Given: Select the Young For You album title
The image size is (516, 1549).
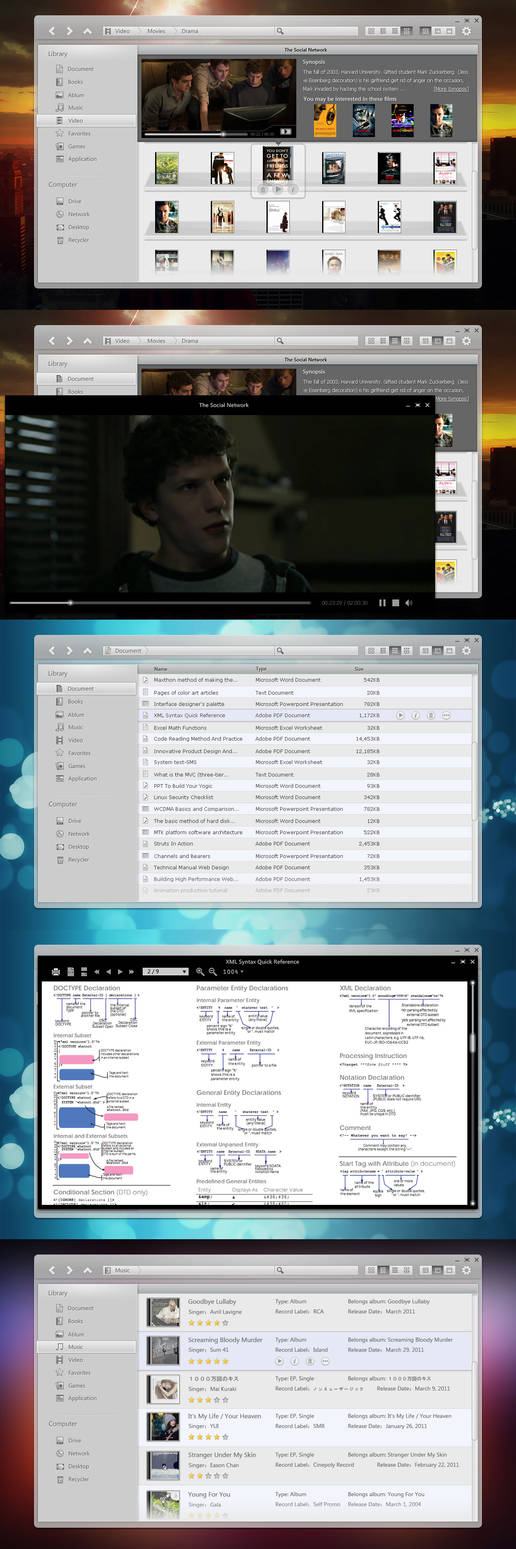Looking at the screenshot, I should pos(209,1494).
